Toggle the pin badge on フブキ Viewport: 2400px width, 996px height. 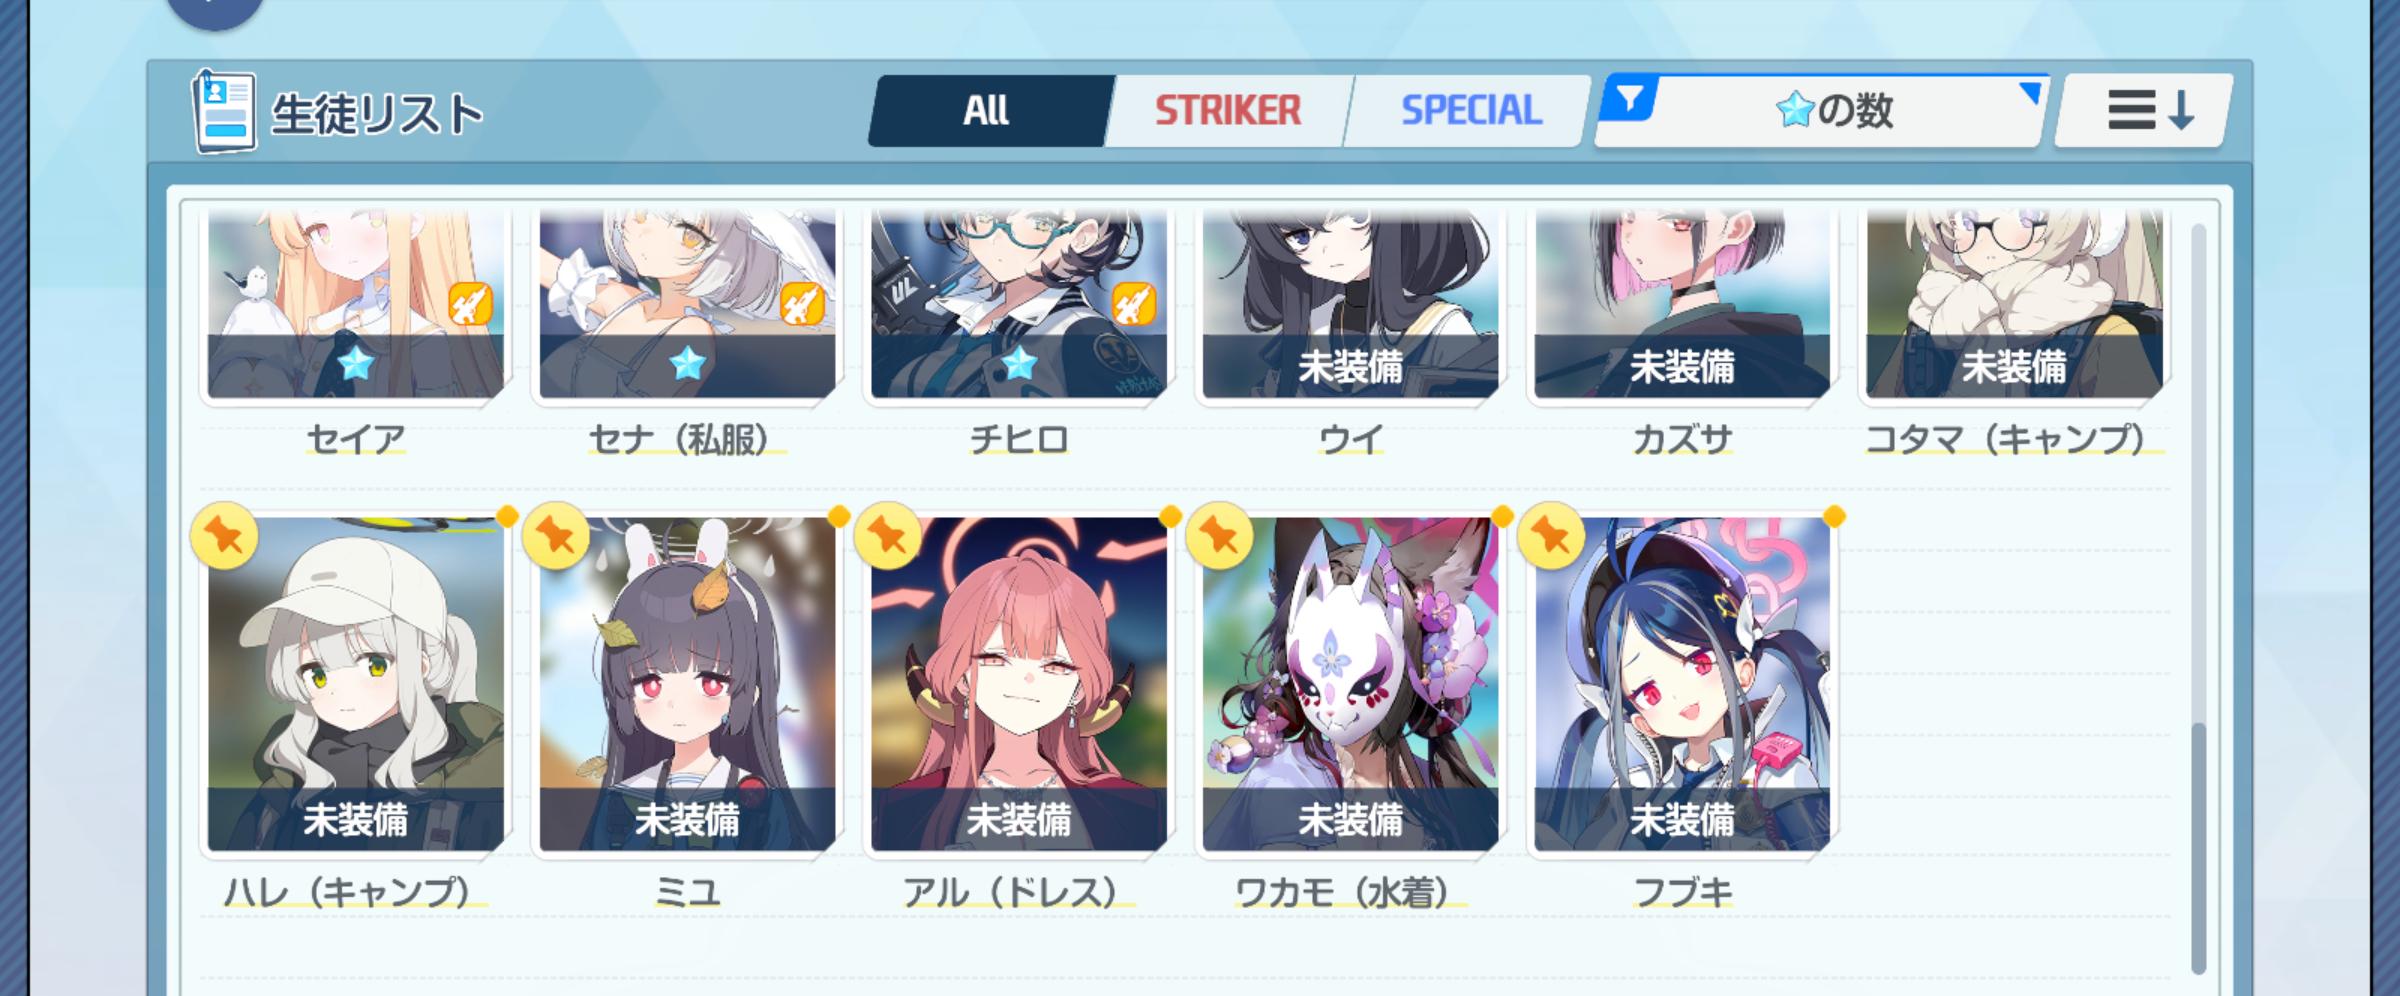point(1551,536)
